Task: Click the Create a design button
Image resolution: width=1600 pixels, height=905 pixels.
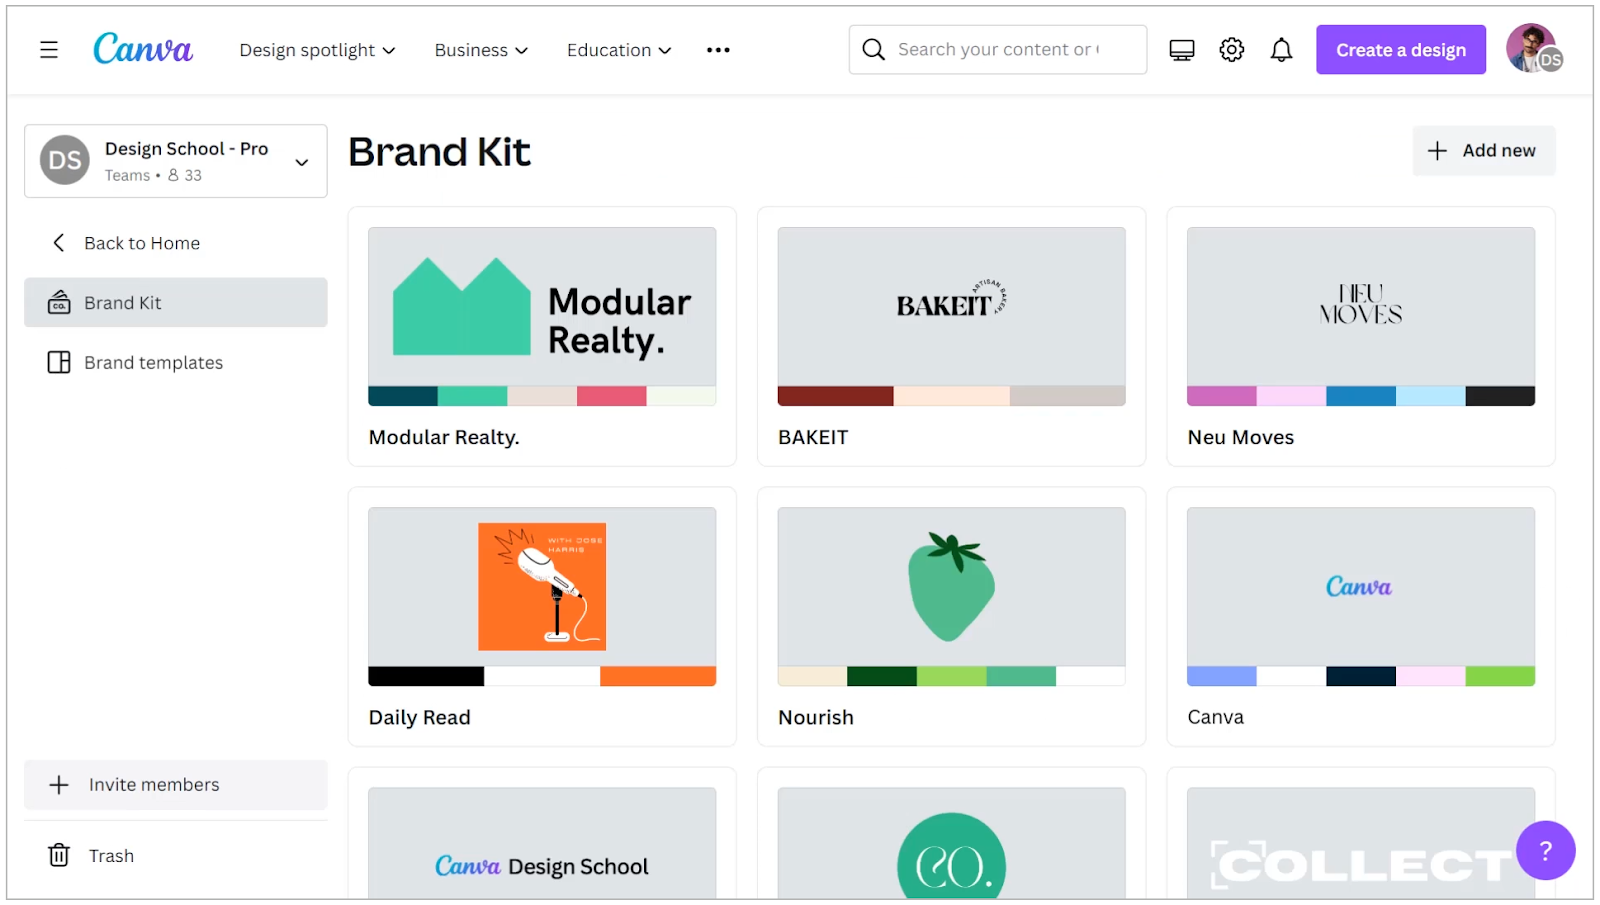Action: [1400, 49]
